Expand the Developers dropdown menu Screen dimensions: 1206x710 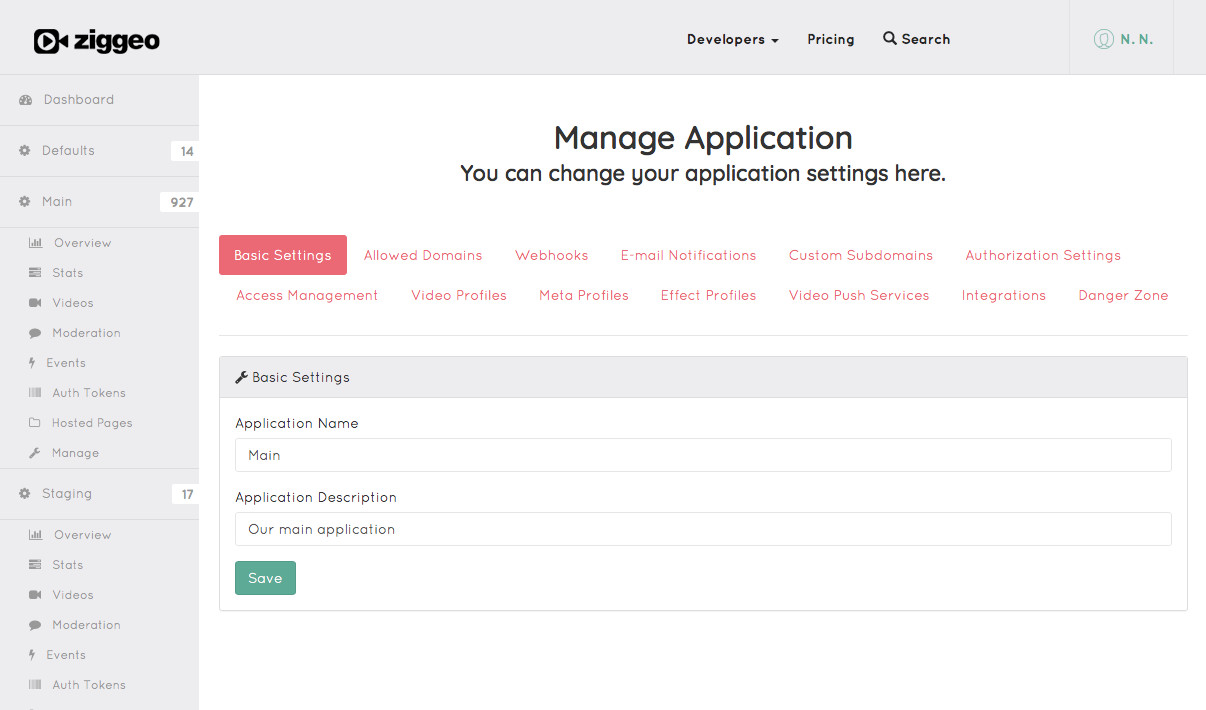click(732, 39)
